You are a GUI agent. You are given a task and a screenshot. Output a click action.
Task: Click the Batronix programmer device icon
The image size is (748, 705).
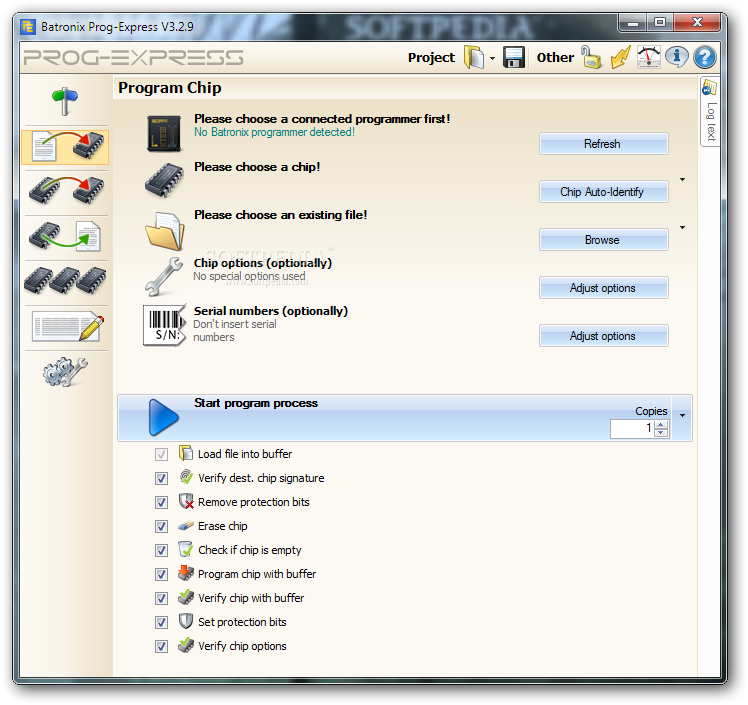coord(164,134)
